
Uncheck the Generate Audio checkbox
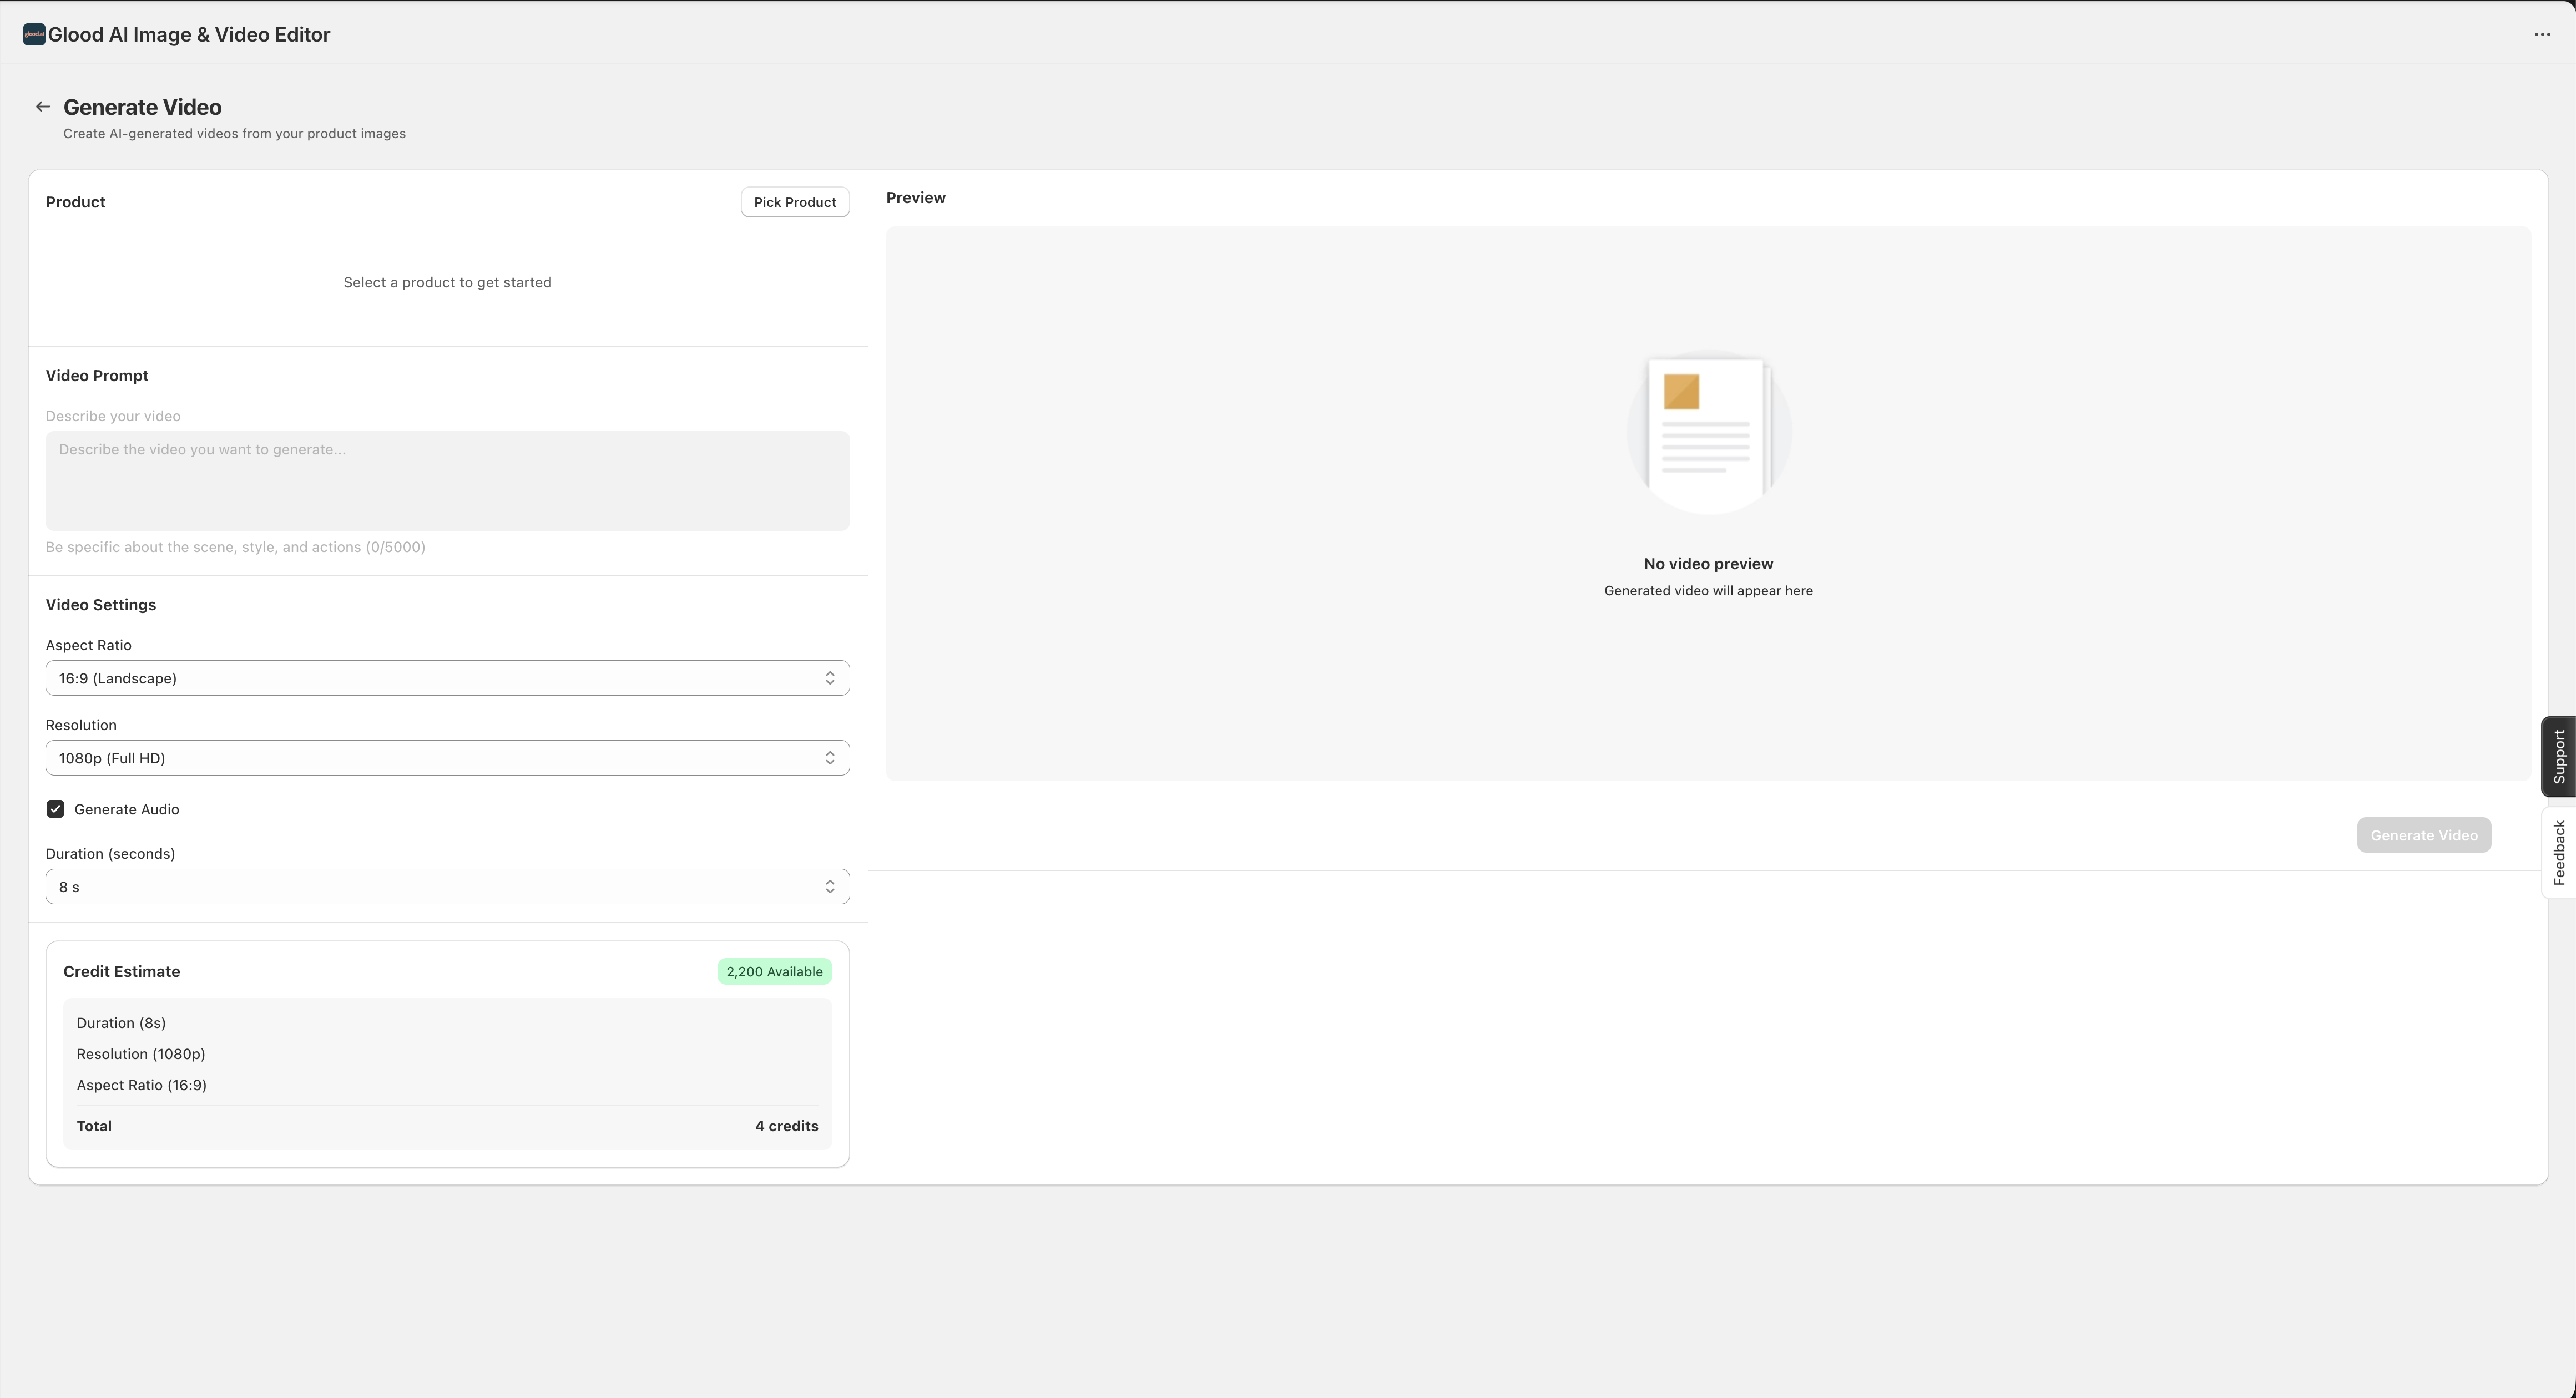pyautogui.click(x=55, y=808)
